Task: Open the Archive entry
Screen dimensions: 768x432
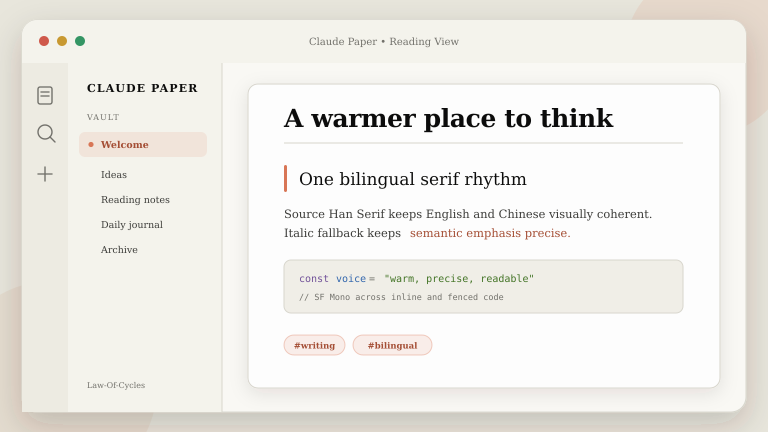Action: [x=119, y=249]
